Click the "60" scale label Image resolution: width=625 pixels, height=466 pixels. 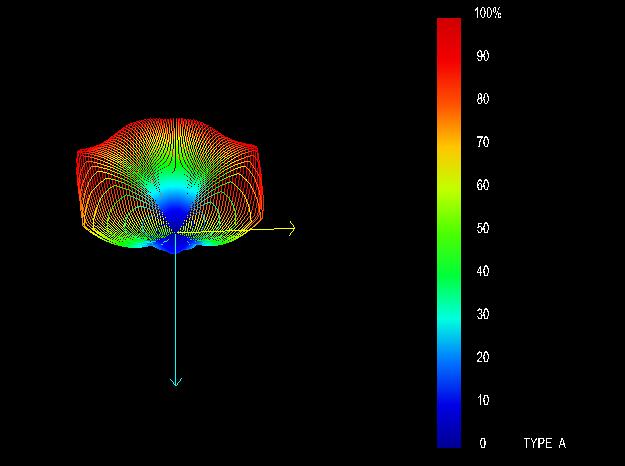483,185
